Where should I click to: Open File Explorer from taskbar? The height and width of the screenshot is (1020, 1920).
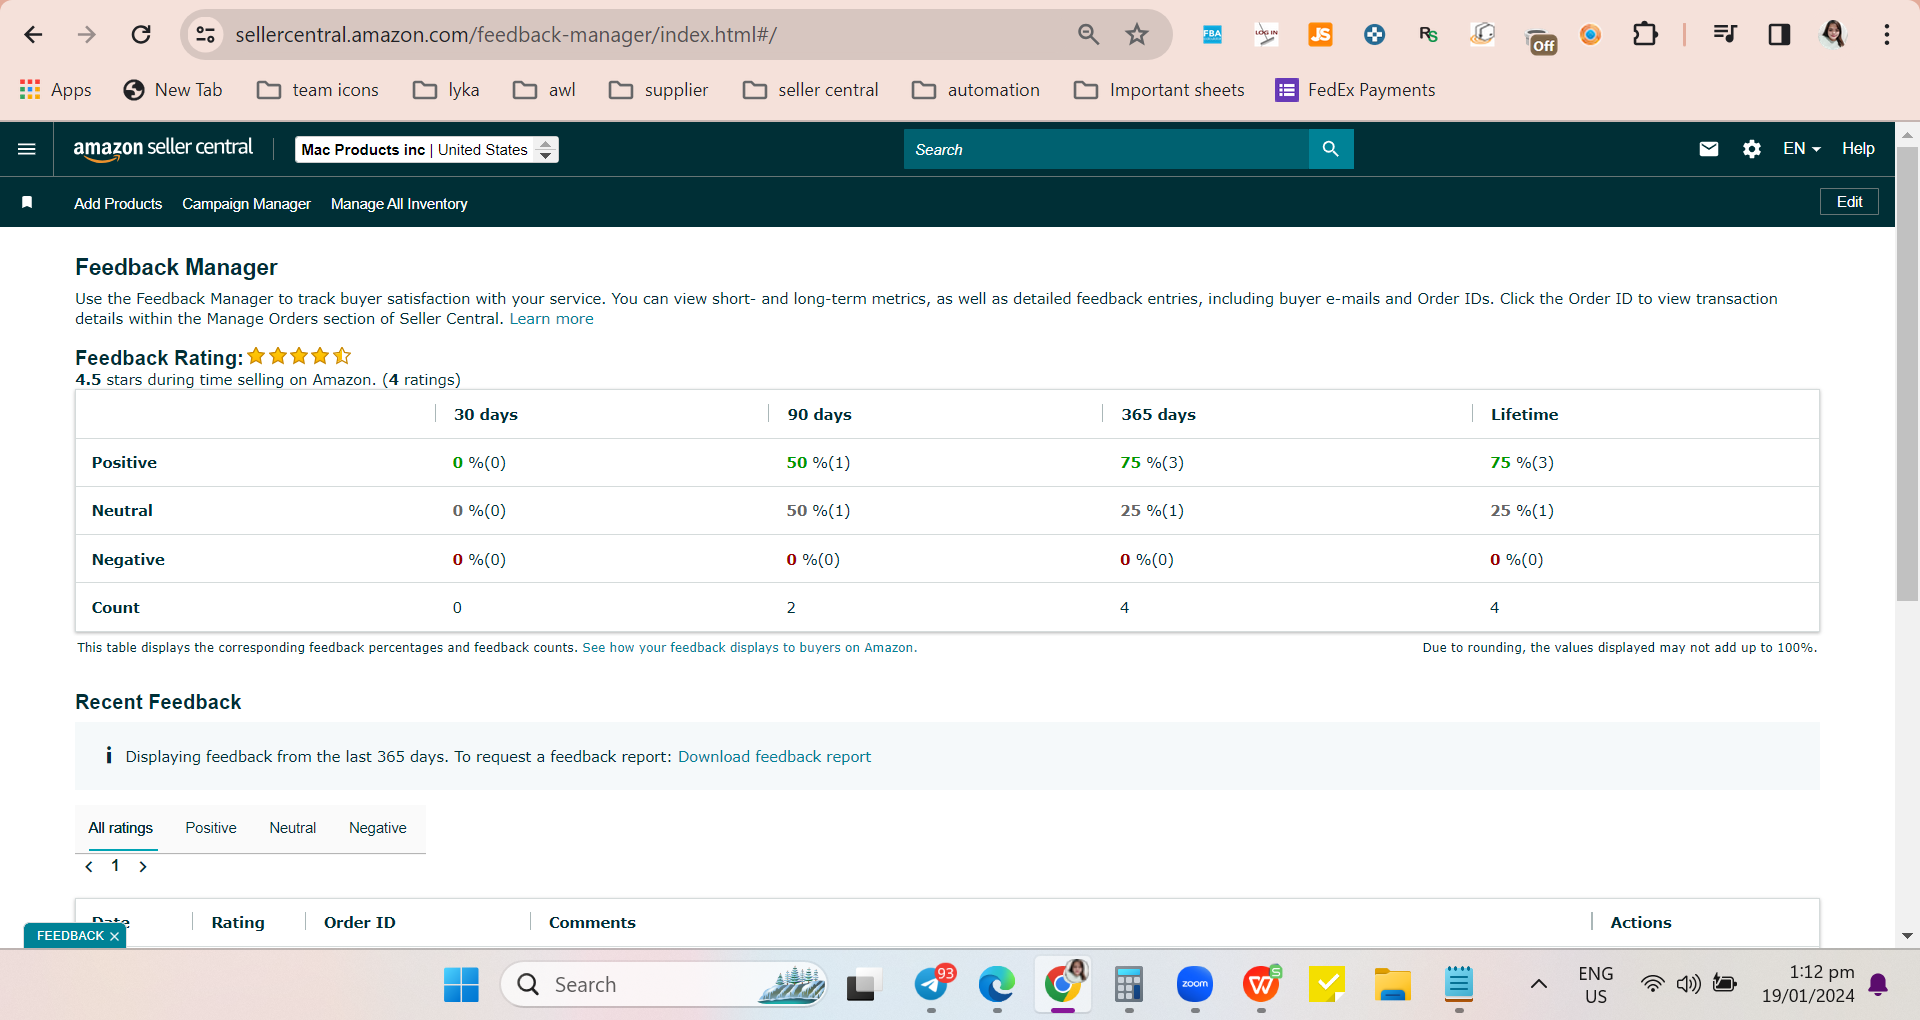tap(1392, 985)
